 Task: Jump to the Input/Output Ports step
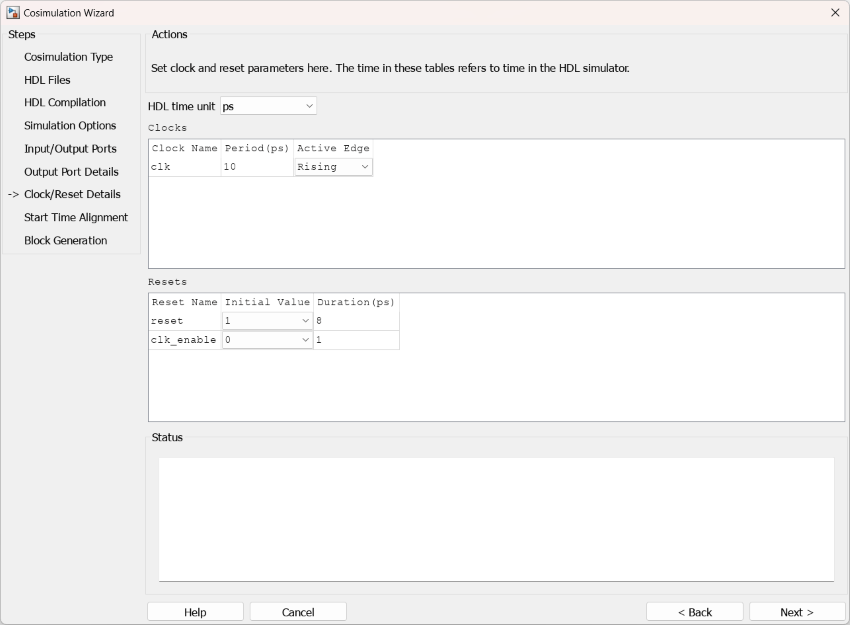70,149
